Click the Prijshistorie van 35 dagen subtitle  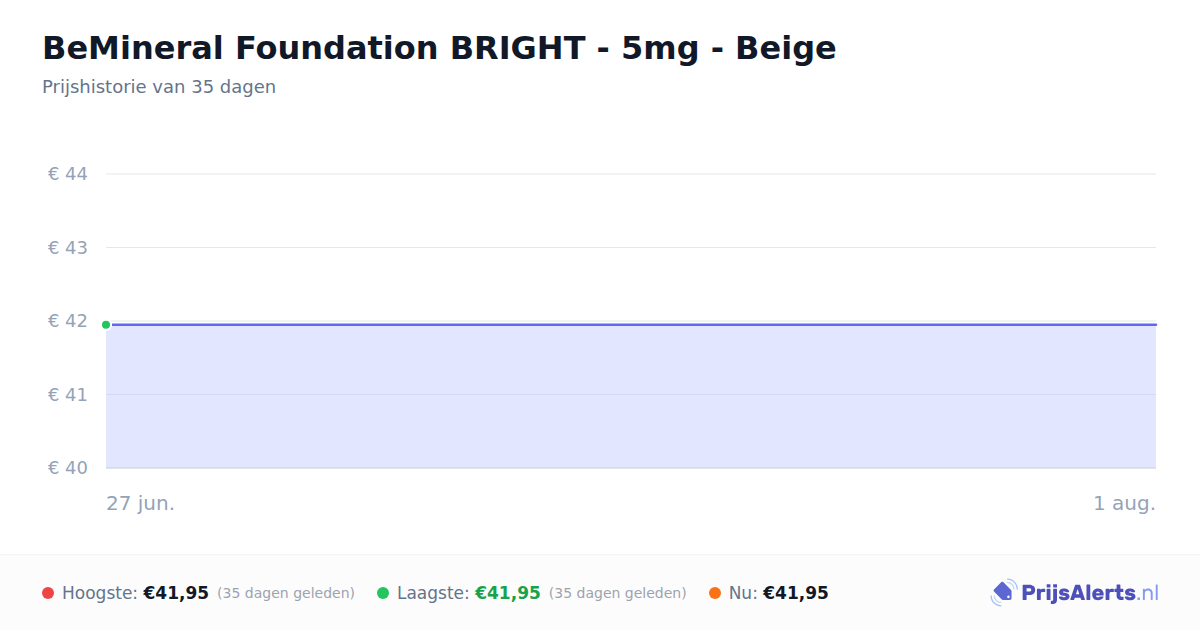tap(159, 87)
